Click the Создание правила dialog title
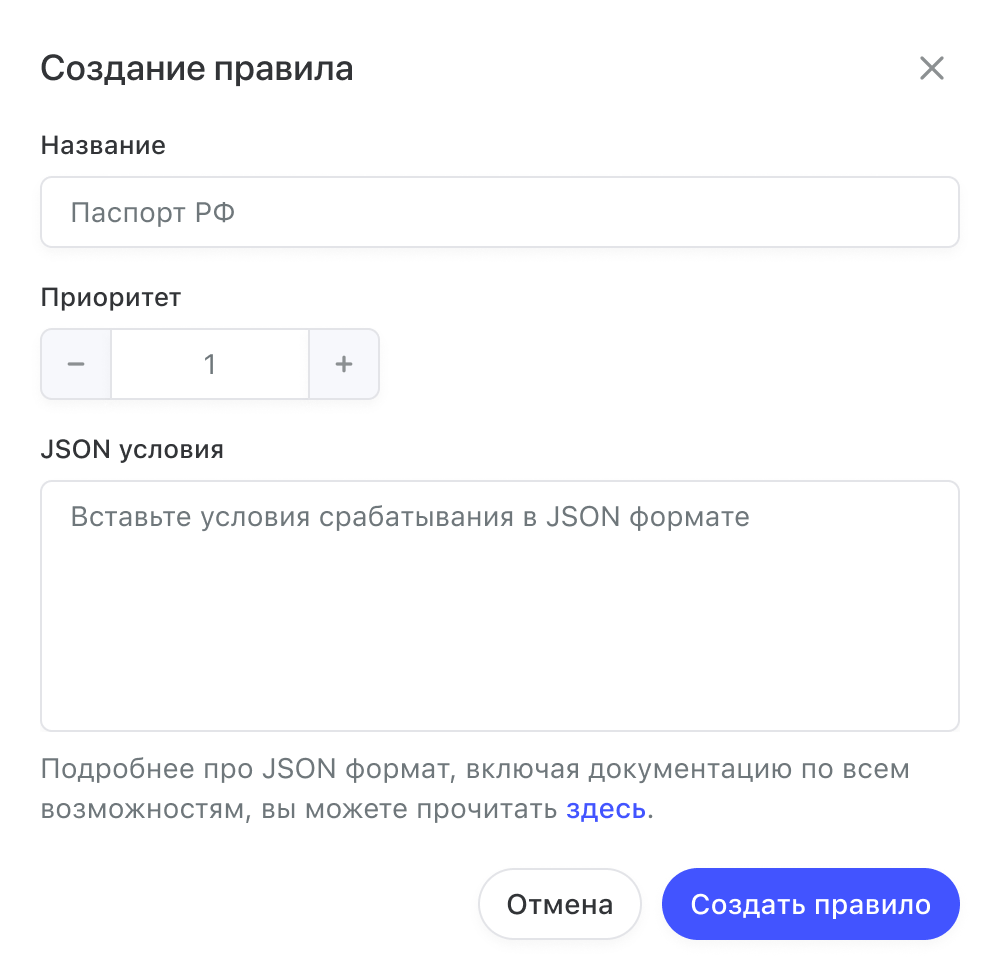Screen dimensions: 1000x980 (x=196, y=69)
